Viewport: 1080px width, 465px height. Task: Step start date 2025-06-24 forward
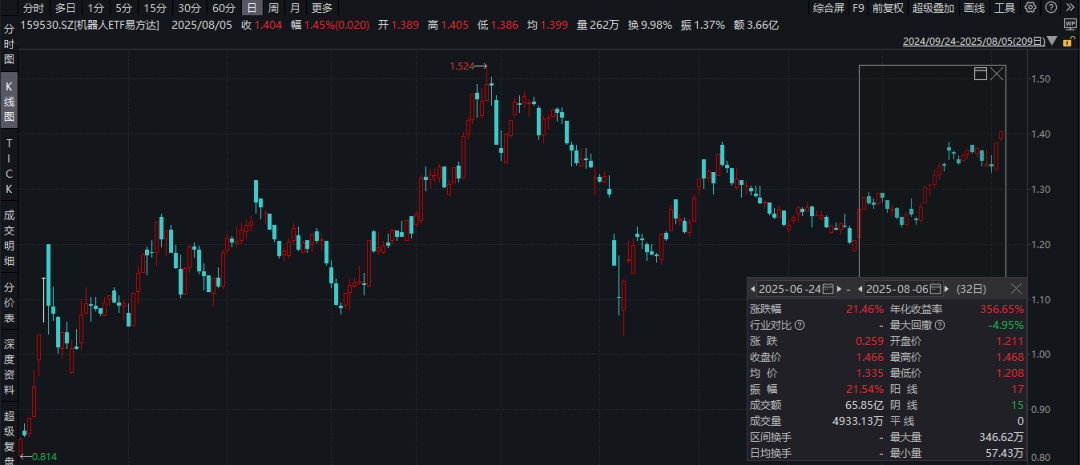[840, 289]
